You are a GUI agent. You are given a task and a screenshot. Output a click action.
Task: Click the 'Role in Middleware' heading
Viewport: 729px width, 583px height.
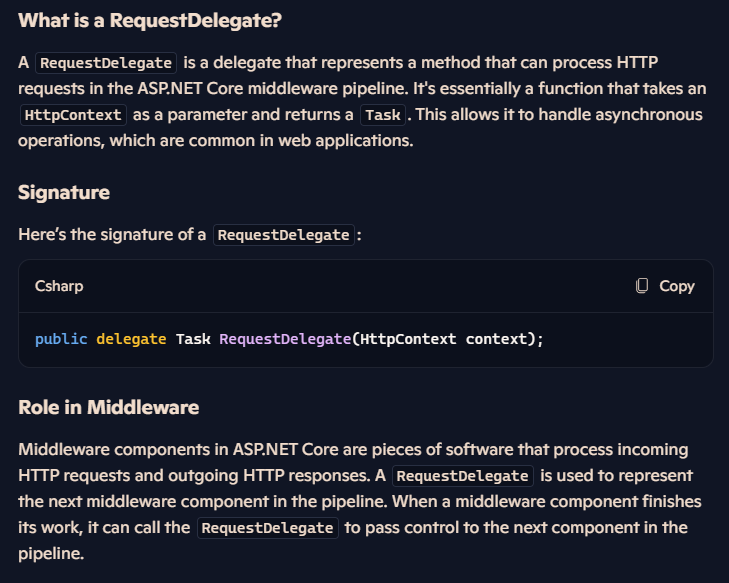tap(108, 407)
